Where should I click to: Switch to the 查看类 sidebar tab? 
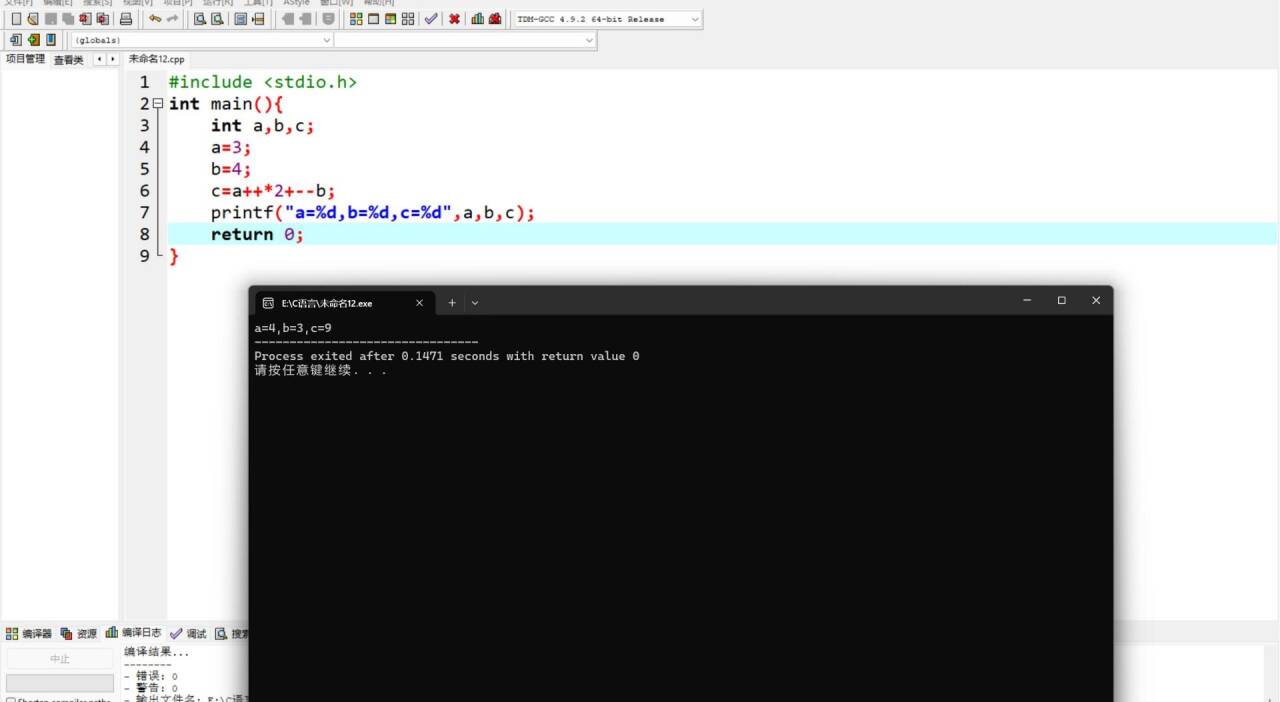click(69, 60)
